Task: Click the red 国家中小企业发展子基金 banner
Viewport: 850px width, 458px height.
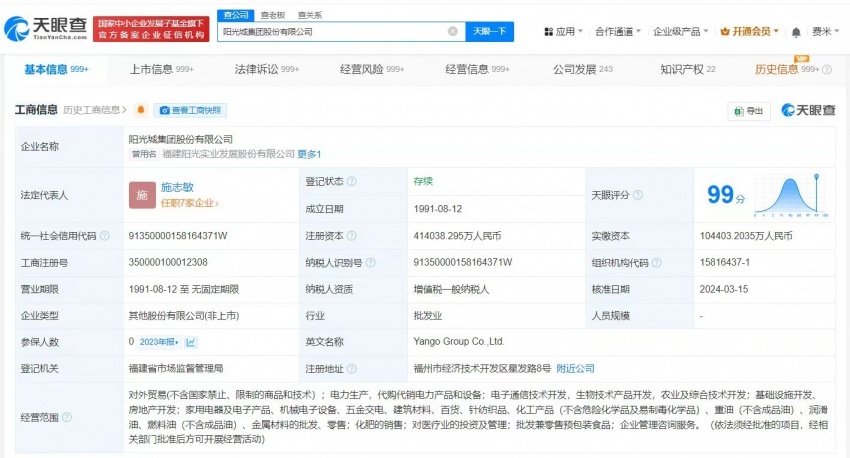Action: pyautogui.click(x=151, y=29)
